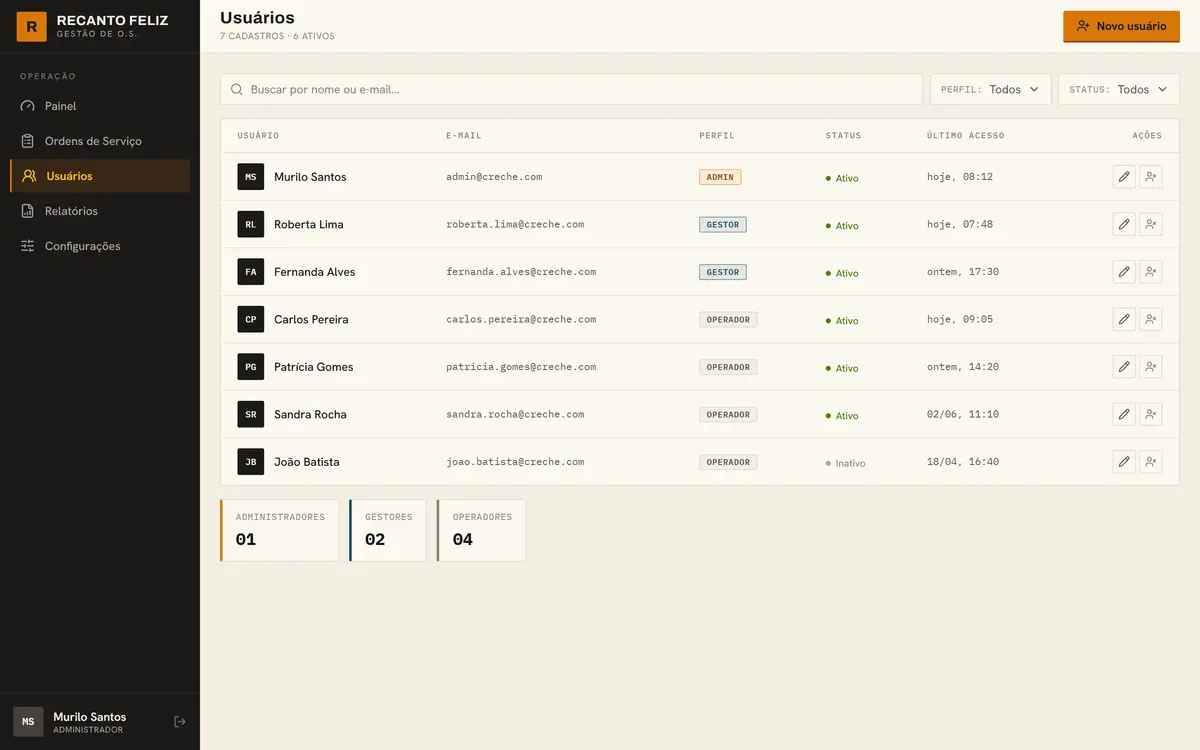Click email joao.batista@creche.com
This screenshot has width=1200, height=750.
[x=515, y=462]
